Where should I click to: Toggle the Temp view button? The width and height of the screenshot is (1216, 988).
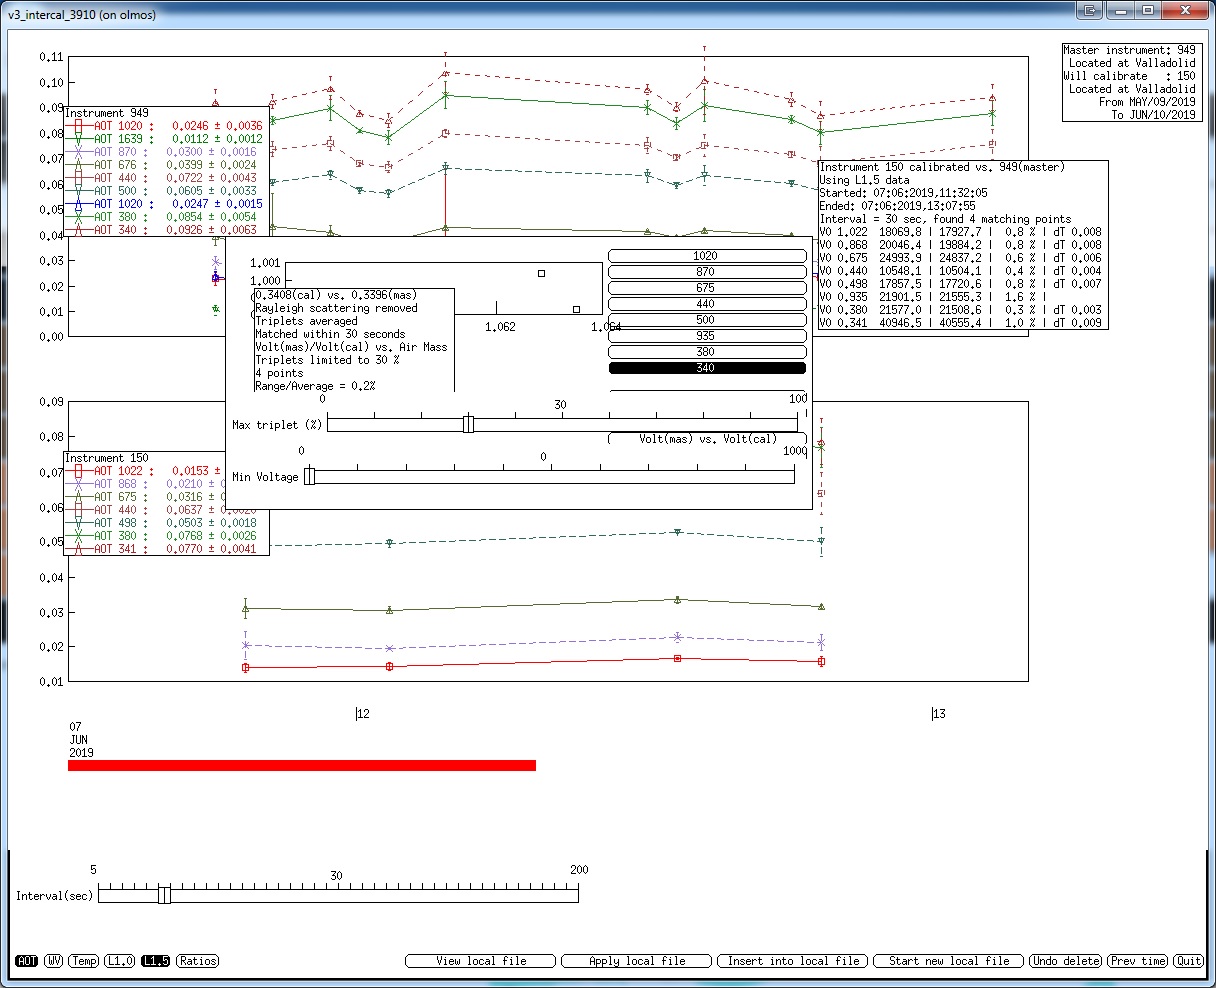click(x=84, y=961)
